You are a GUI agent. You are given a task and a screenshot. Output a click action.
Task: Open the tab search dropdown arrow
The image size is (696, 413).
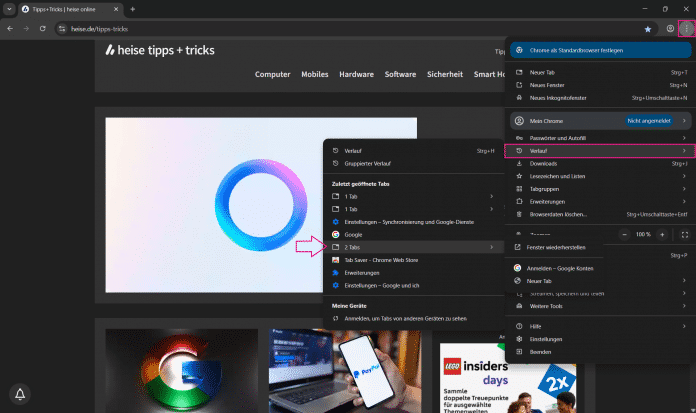tap(8, 9)
